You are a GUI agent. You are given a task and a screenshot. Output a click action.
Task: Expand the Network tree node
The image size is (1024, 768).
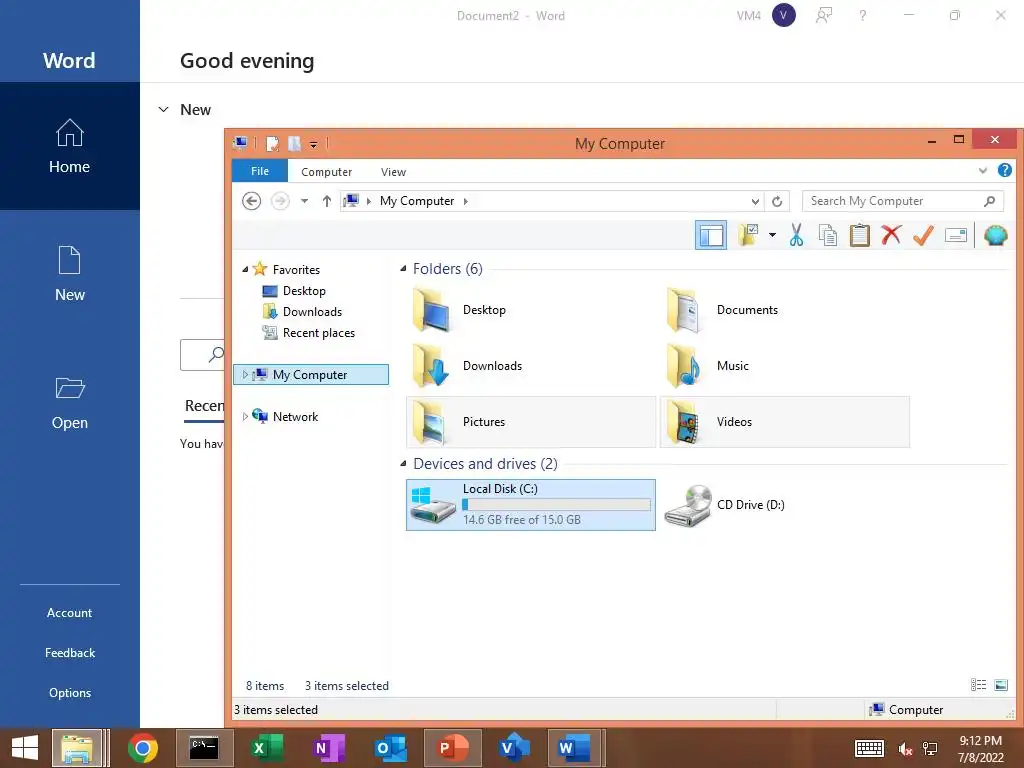(245, 417)
